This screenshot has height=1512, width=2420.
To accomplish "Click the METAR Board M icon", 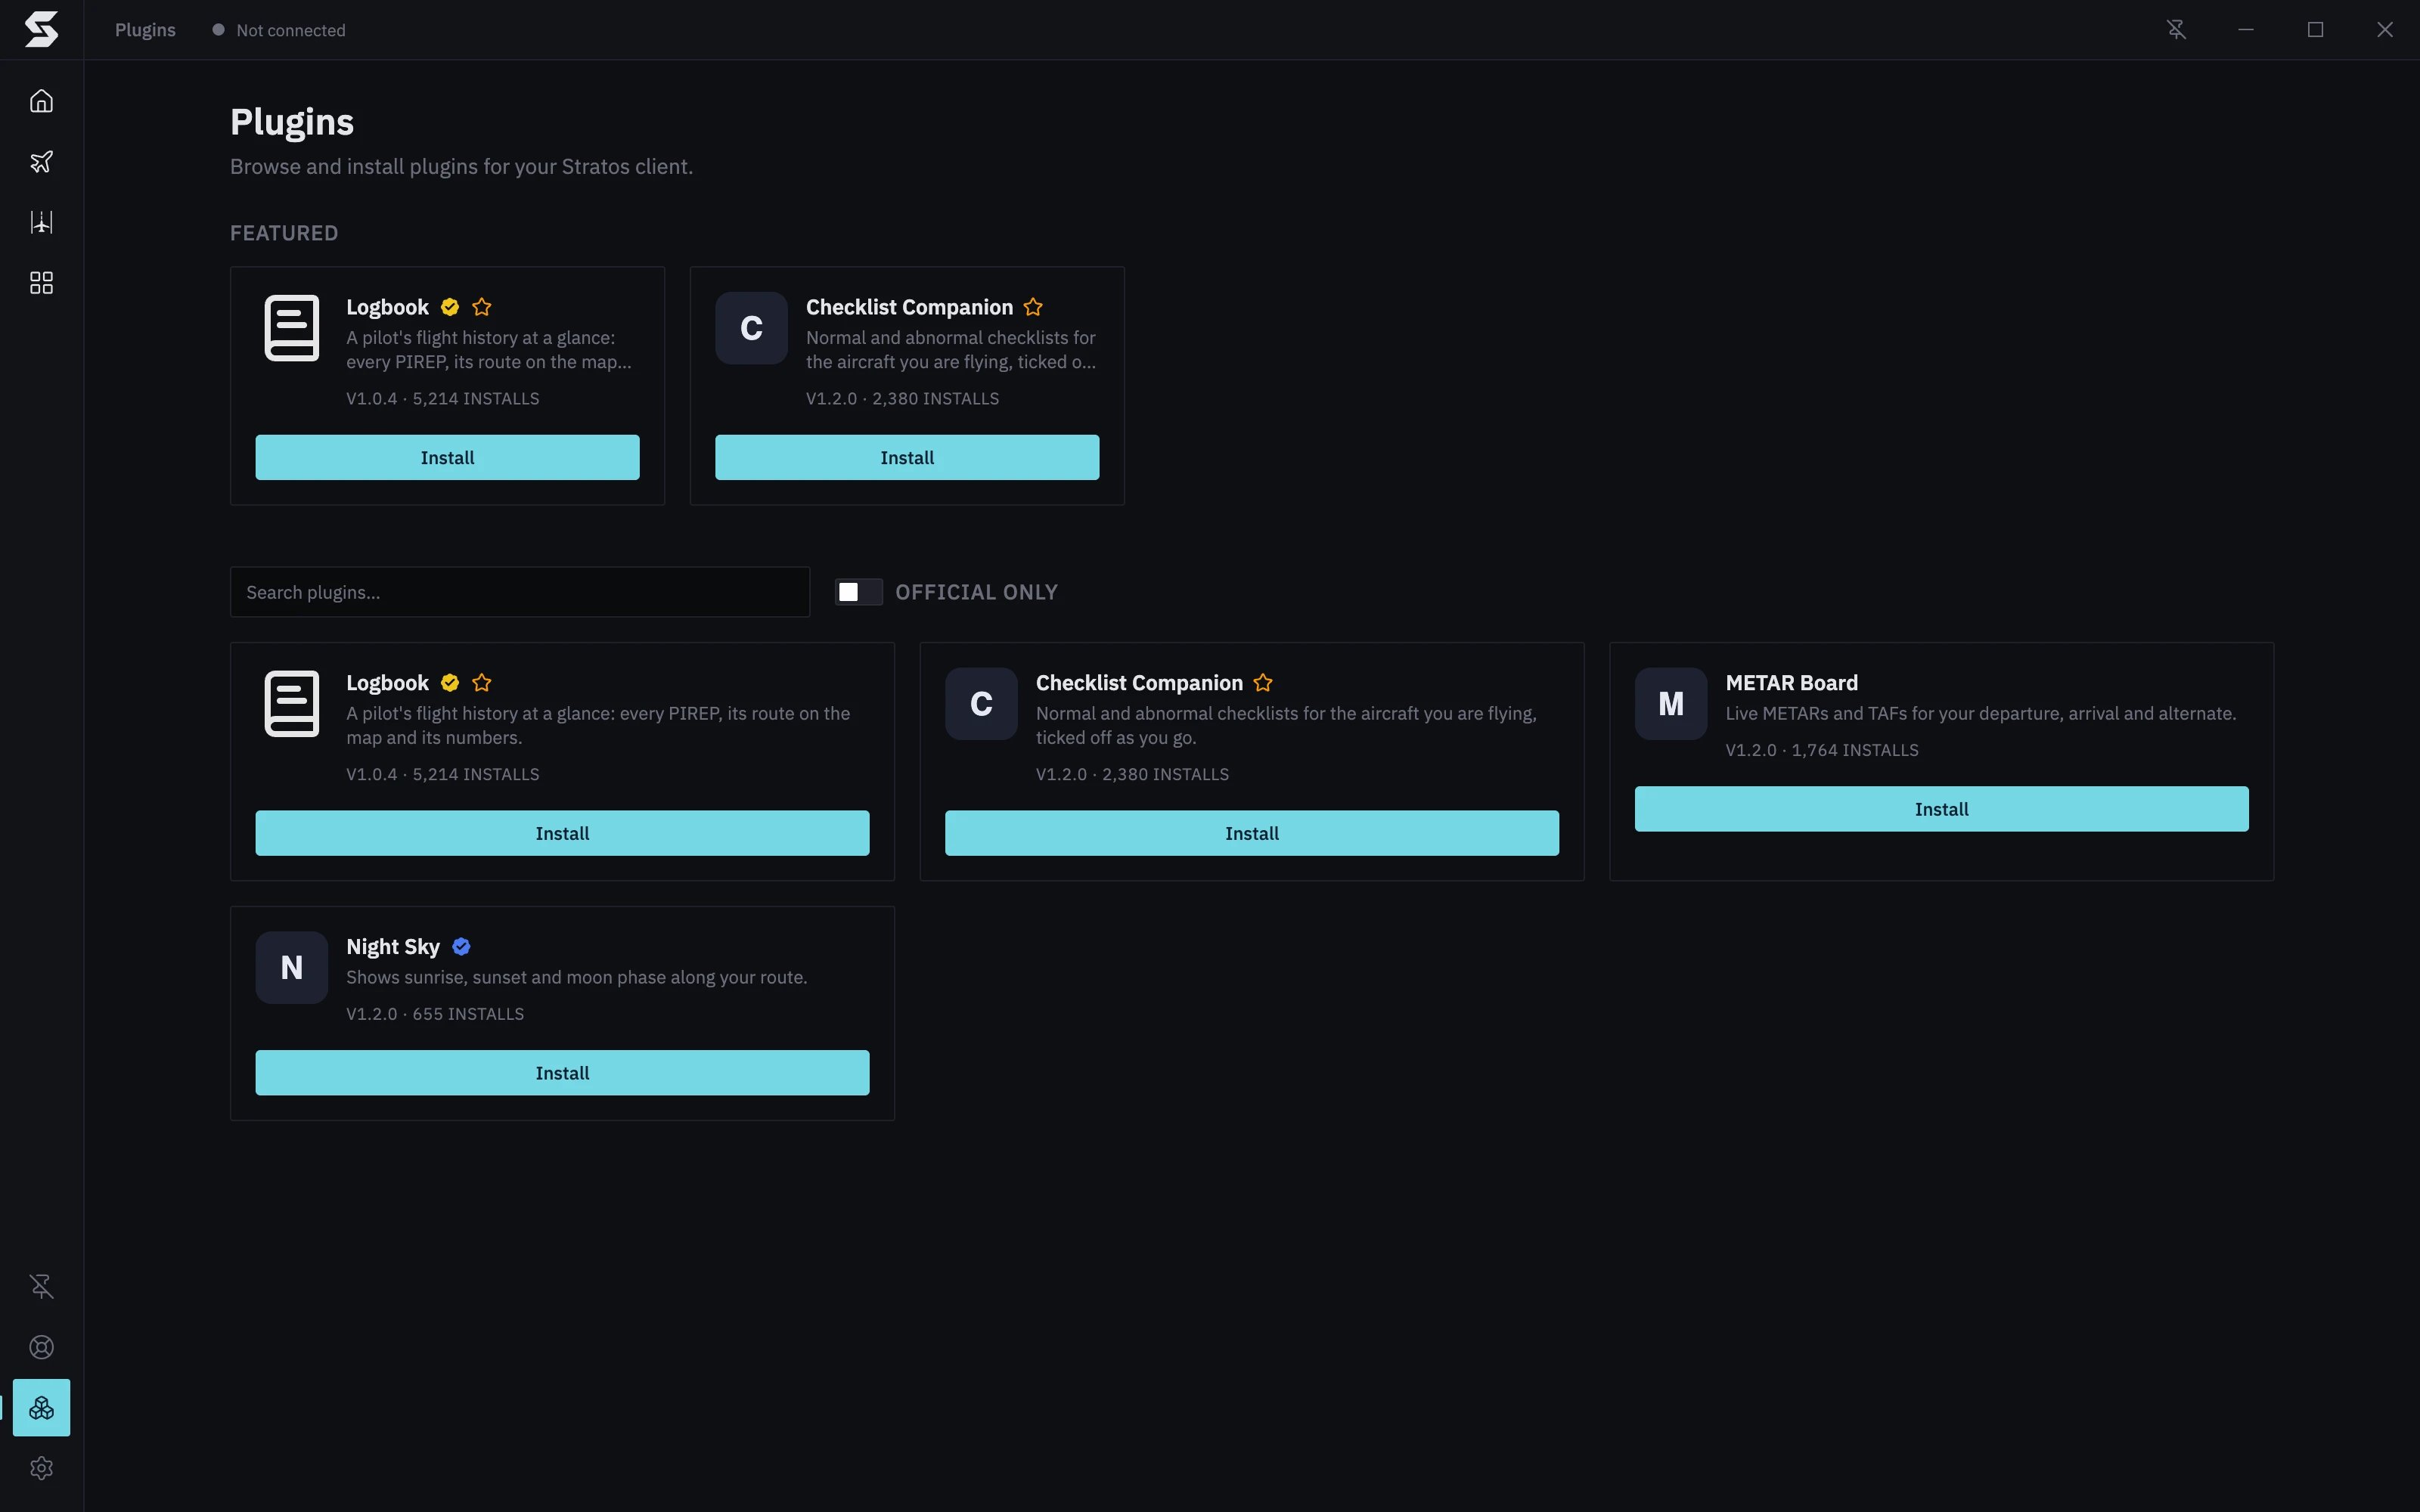I will pyautogui.click(x=1671, y=704).
